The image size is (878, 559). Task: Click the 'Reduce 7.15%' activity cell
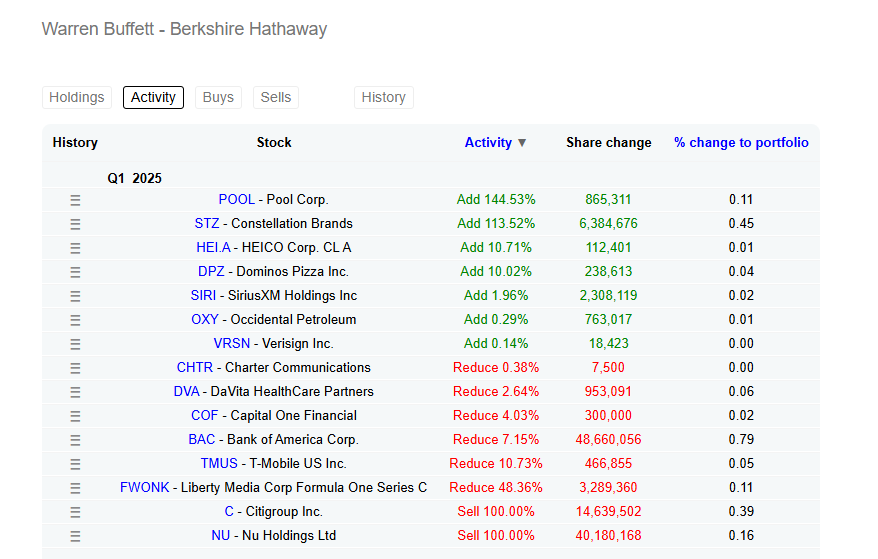click(x=496, y=440)
